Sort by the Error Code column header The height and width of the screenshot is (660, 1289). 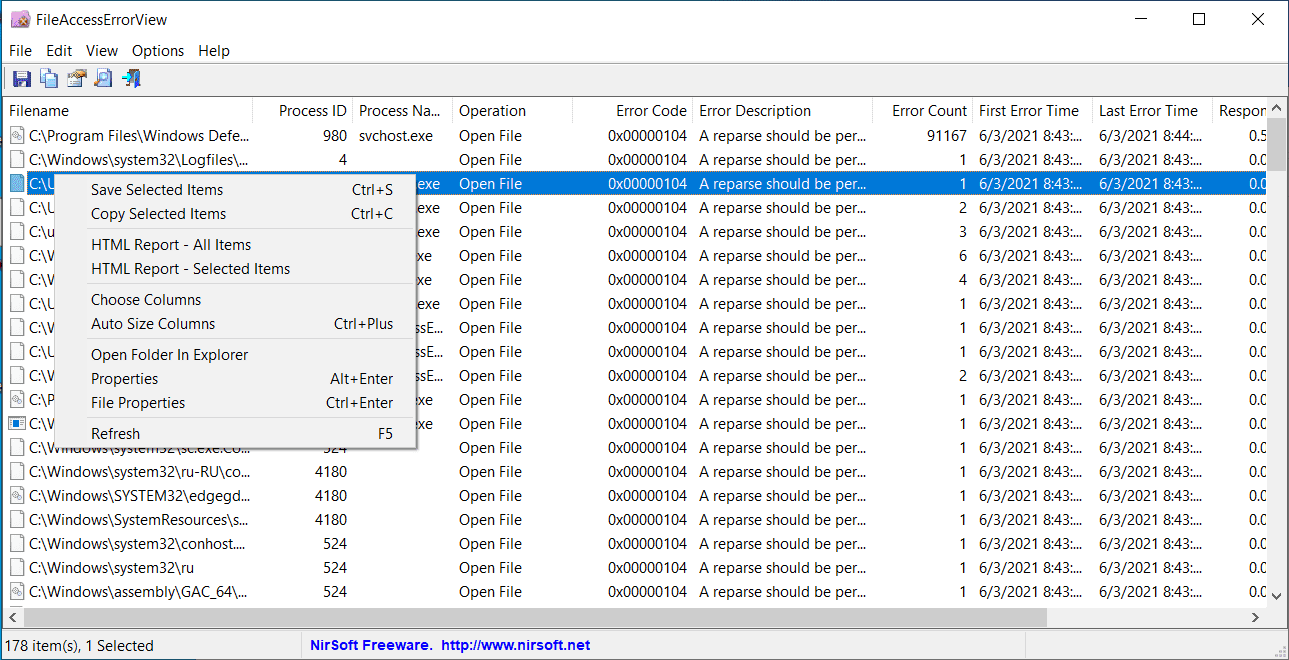pos(632,111)
